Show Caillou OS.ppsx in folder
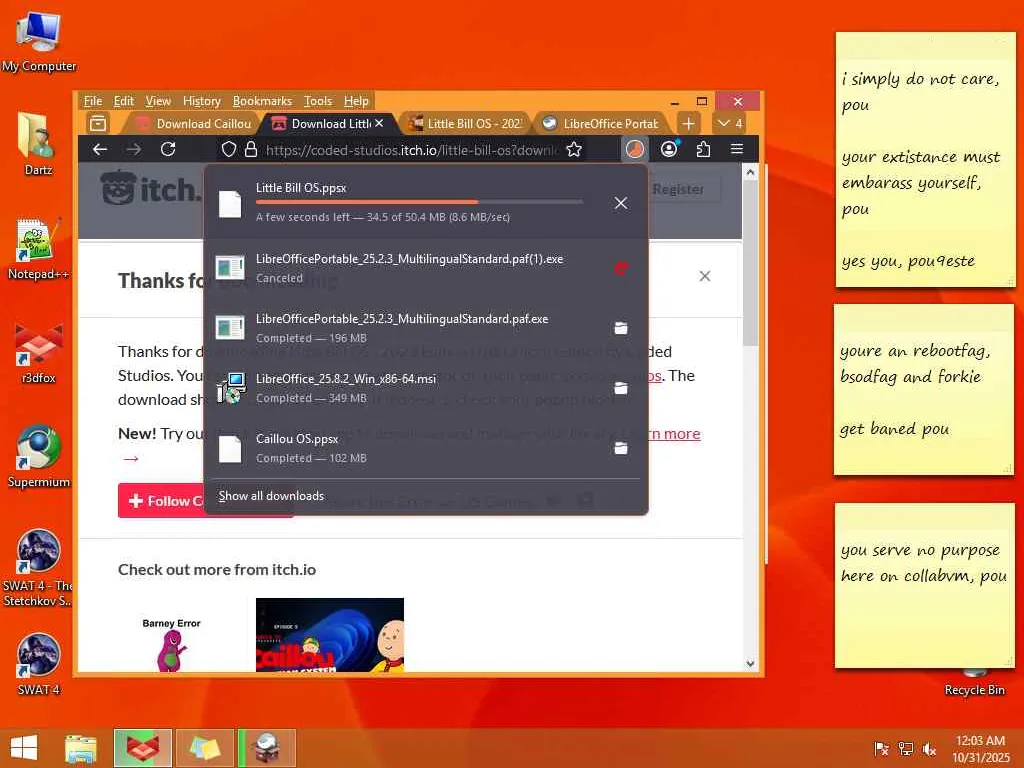Screen dimensions: 1024x768 [x=621, y=448]
